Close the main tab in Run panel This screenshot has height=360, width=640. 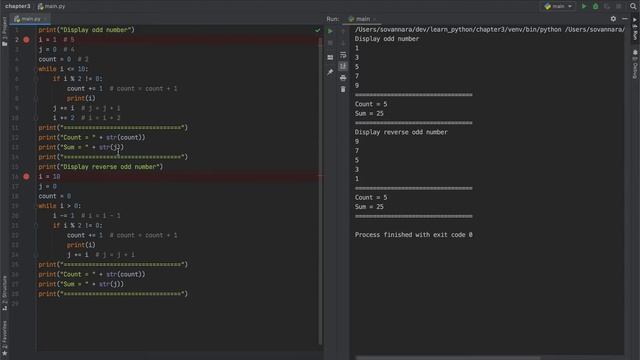click(374, 19)
